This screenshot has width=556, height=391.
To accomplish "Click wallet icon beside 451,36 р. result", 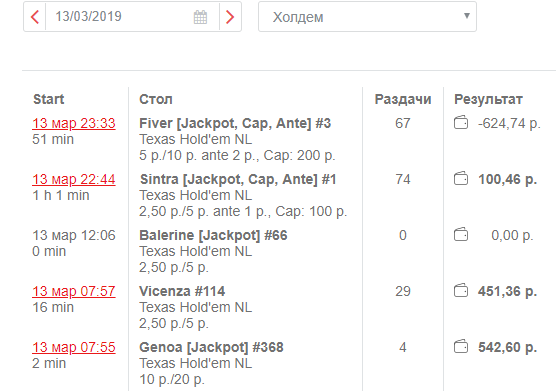I will 461,291.
